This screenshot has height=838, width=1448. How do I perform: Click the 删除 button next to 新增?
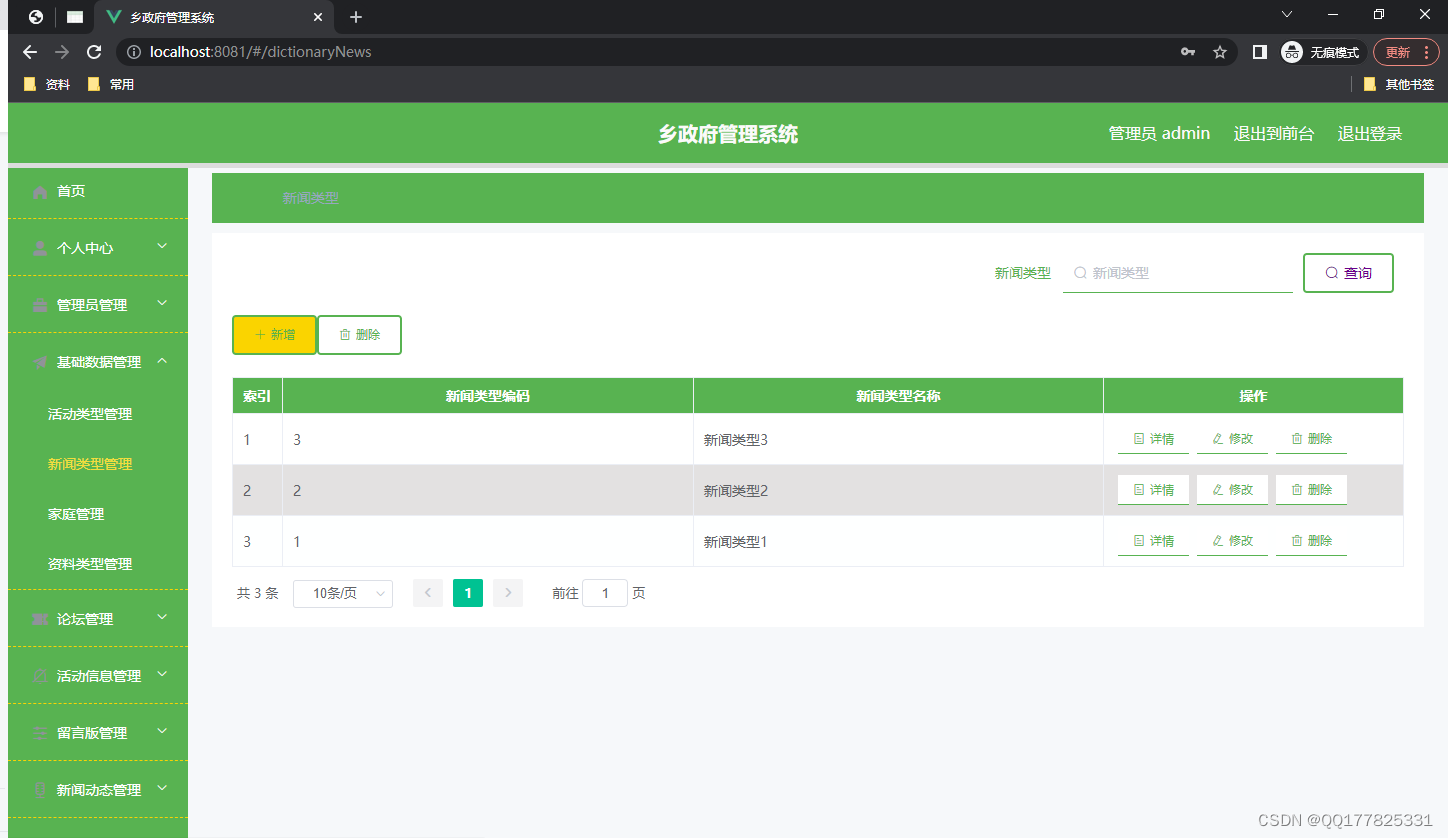coord(360,335)
